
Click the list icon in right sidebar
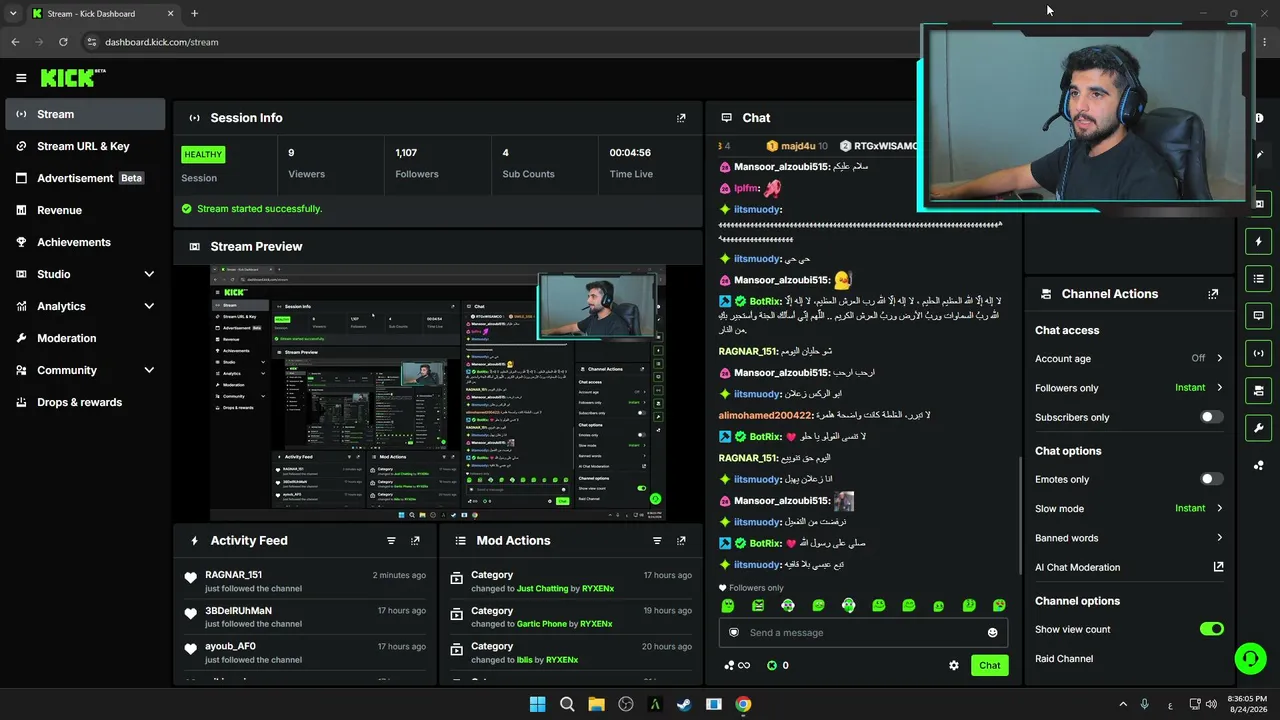[x=1259, y=278]
